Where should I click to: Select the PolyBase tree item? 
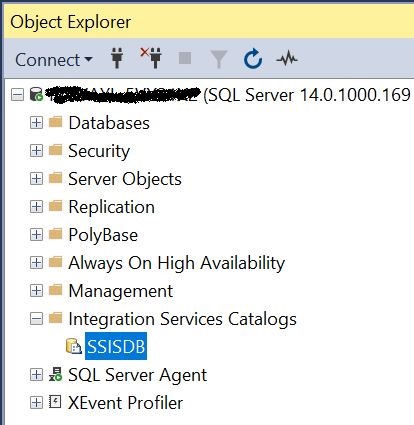pyautogui.click(x=103, y=235)
